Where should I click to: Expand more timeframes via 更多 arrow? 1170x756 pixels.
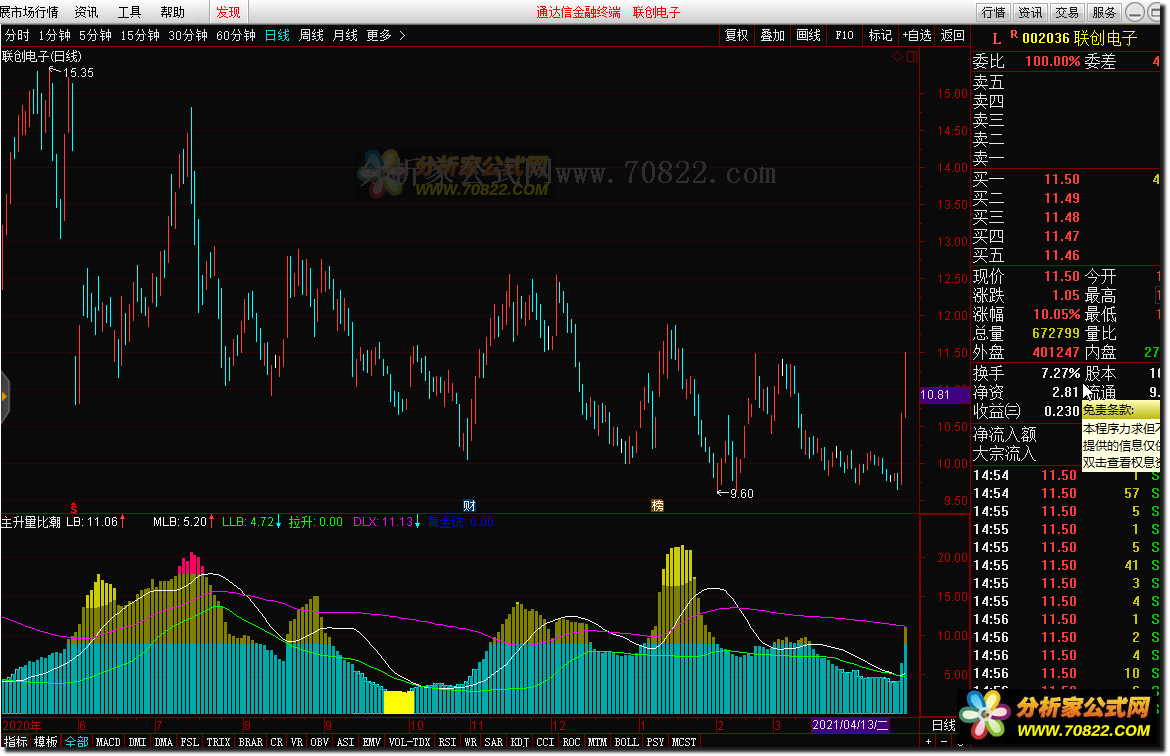pos(387,35)
